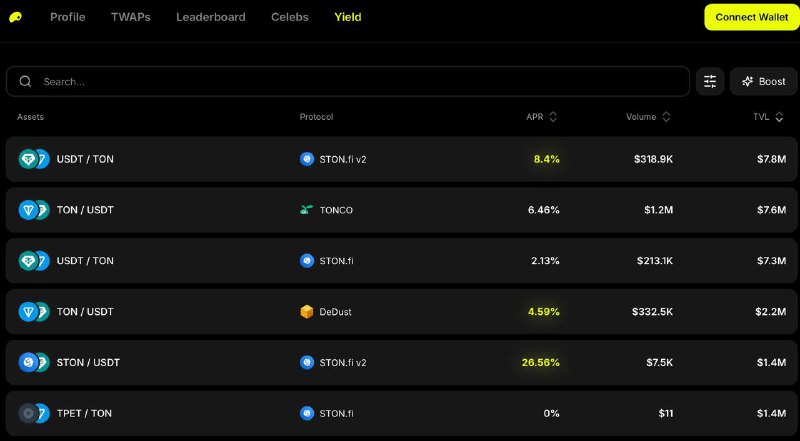Click the STON.fi v2 protocol icon in the USDT / TON row
The height and width of the screenshot is (441, 800).
coord(307,159)
